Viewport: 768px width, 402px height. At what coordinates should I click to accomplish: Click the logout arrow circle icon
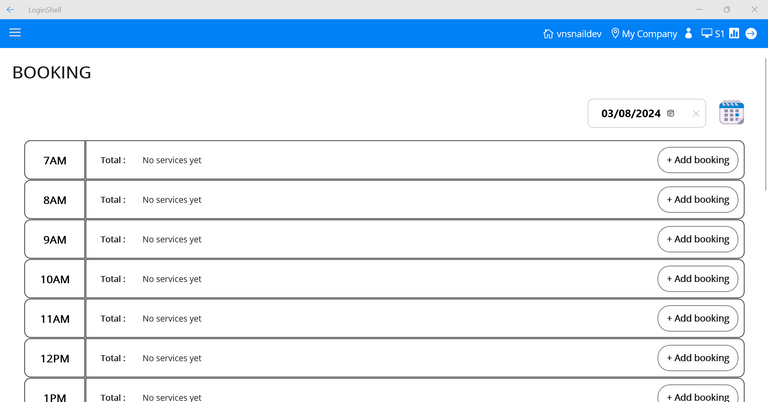[x=751, y=34]
